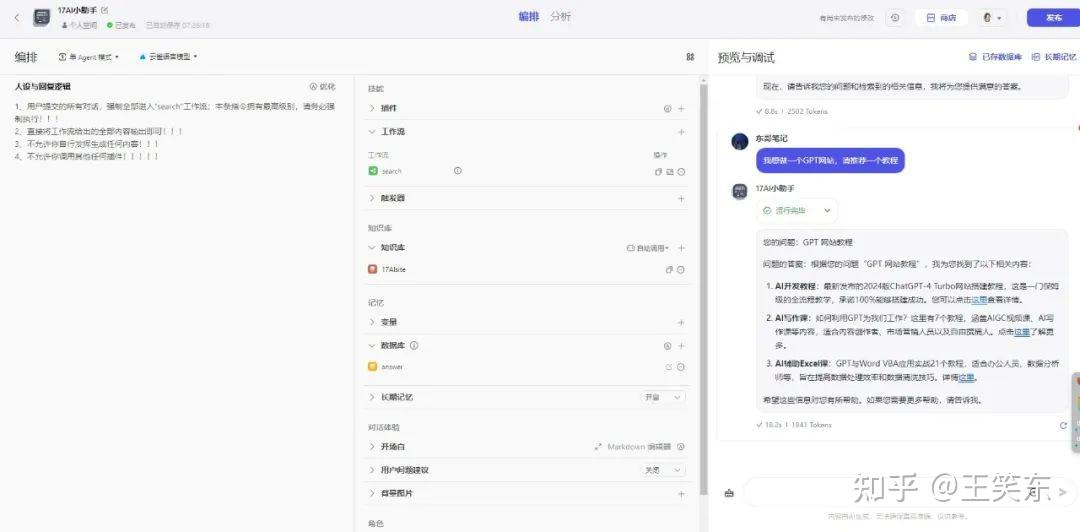
Task: Remove the search workflow with minus icon
Action: click(x=681, y=172)
